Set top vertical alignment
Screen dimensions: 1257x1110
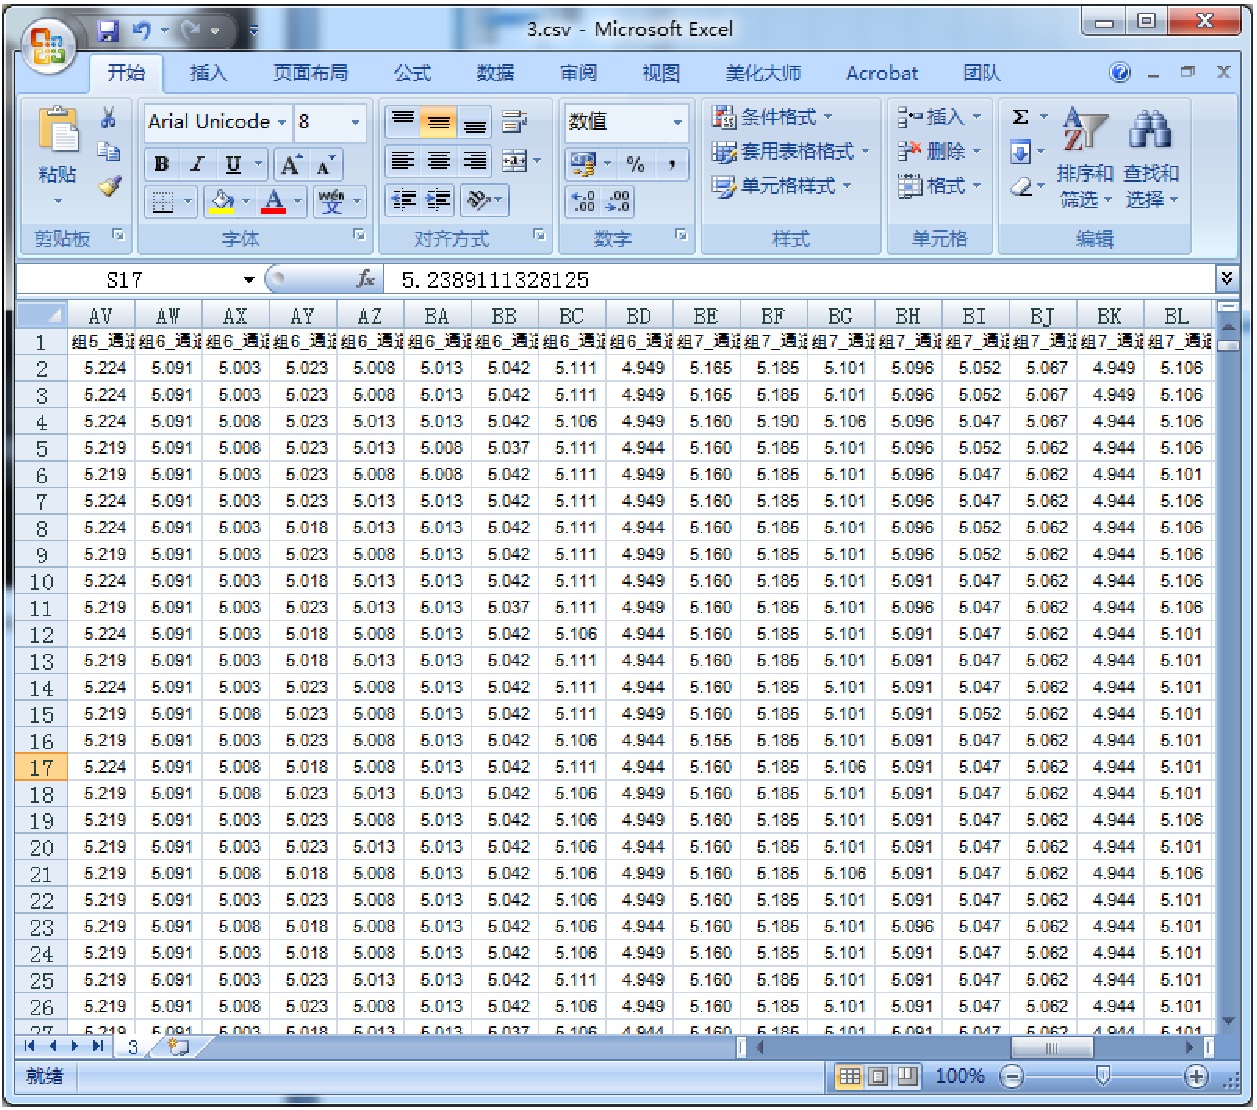(x=402, y=122)
